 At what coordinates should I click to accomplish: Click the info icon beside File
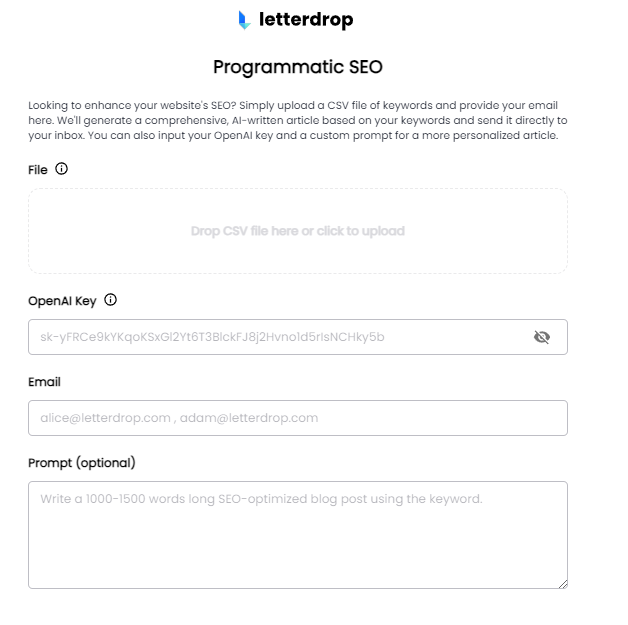coord(62,169)
